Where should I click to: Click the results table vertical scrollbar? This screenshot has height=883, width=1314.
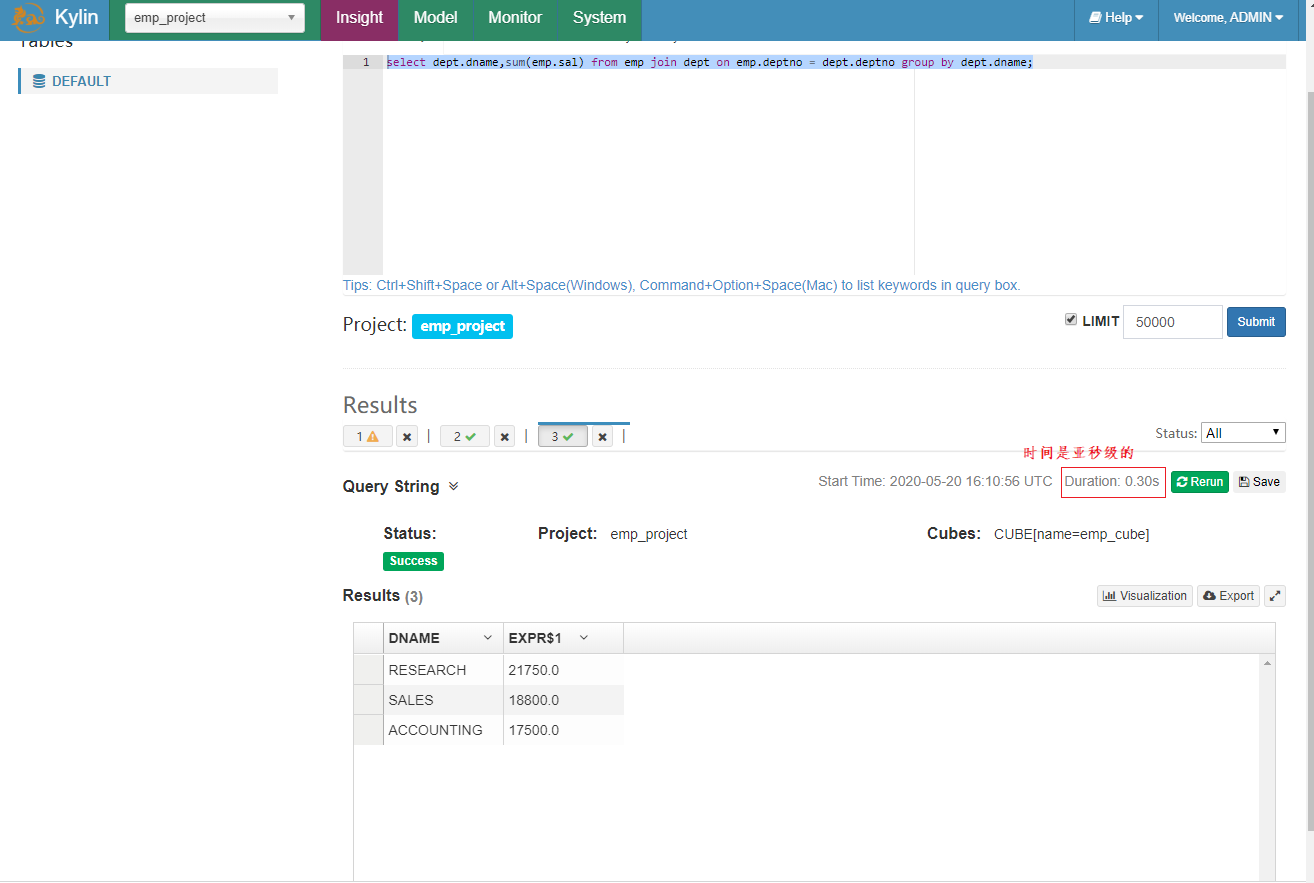point(1268,768)
